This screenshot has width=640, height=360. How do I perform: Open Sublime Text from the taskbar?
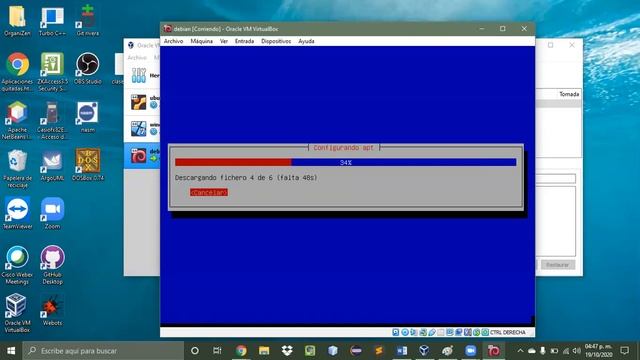point(379,351)
